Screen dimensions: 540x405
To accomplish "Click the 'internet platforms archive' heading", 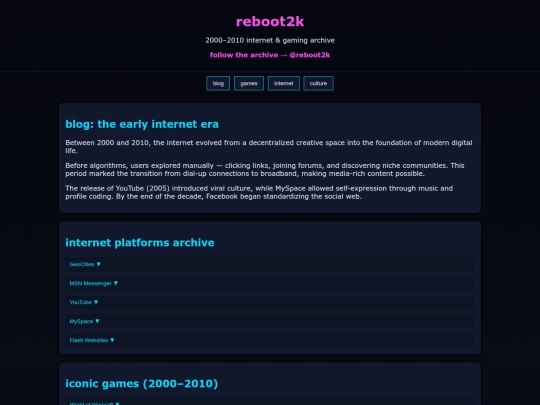I will pyautogui.click(x=140, y=242).
